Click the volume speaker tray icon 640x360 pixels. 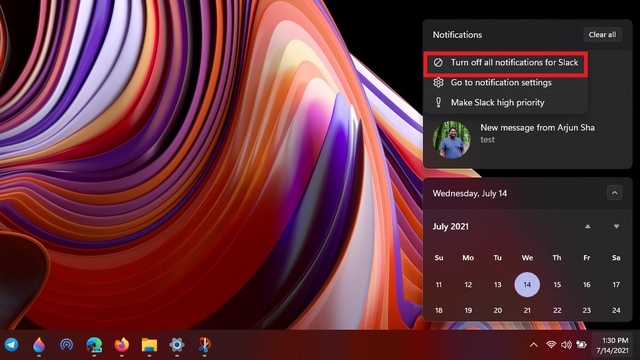click(x=566, y=345)
